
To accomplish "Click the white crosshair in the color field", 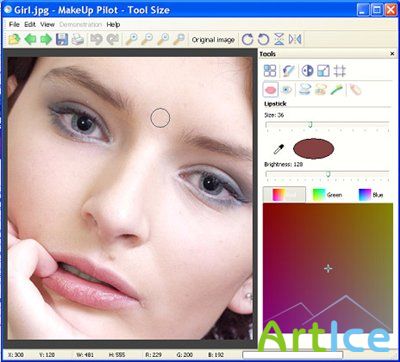I will [x=328, y=269].
